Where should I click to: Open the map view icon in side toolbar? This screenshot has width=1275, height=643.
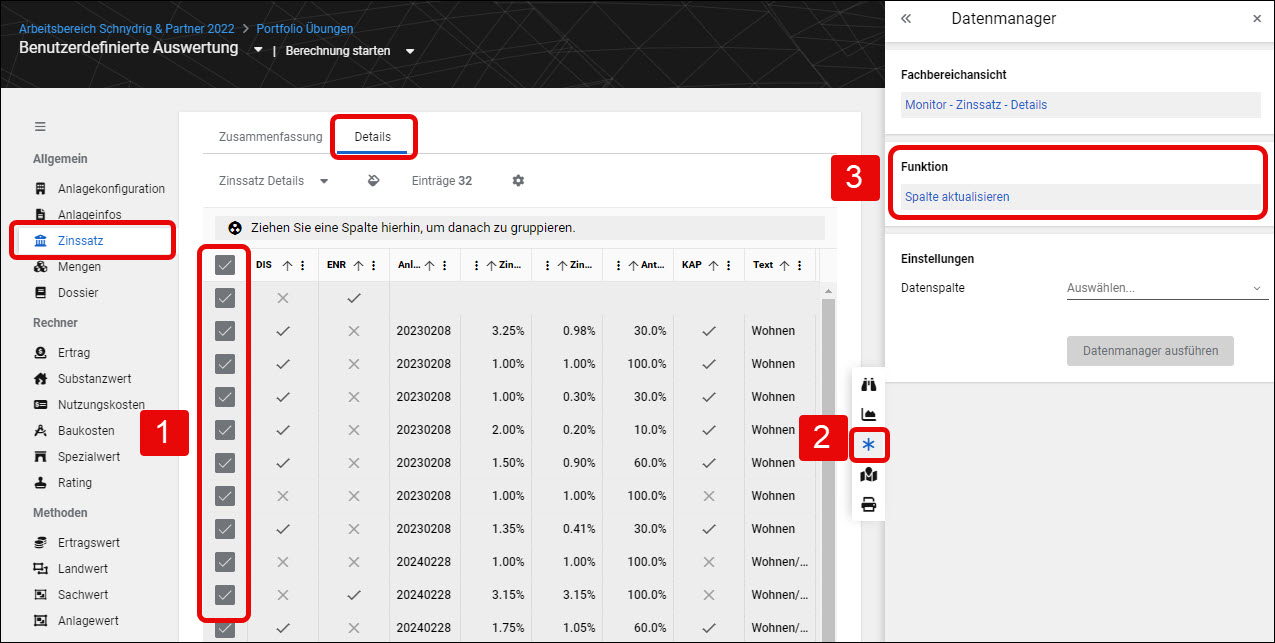pos(868,474)
